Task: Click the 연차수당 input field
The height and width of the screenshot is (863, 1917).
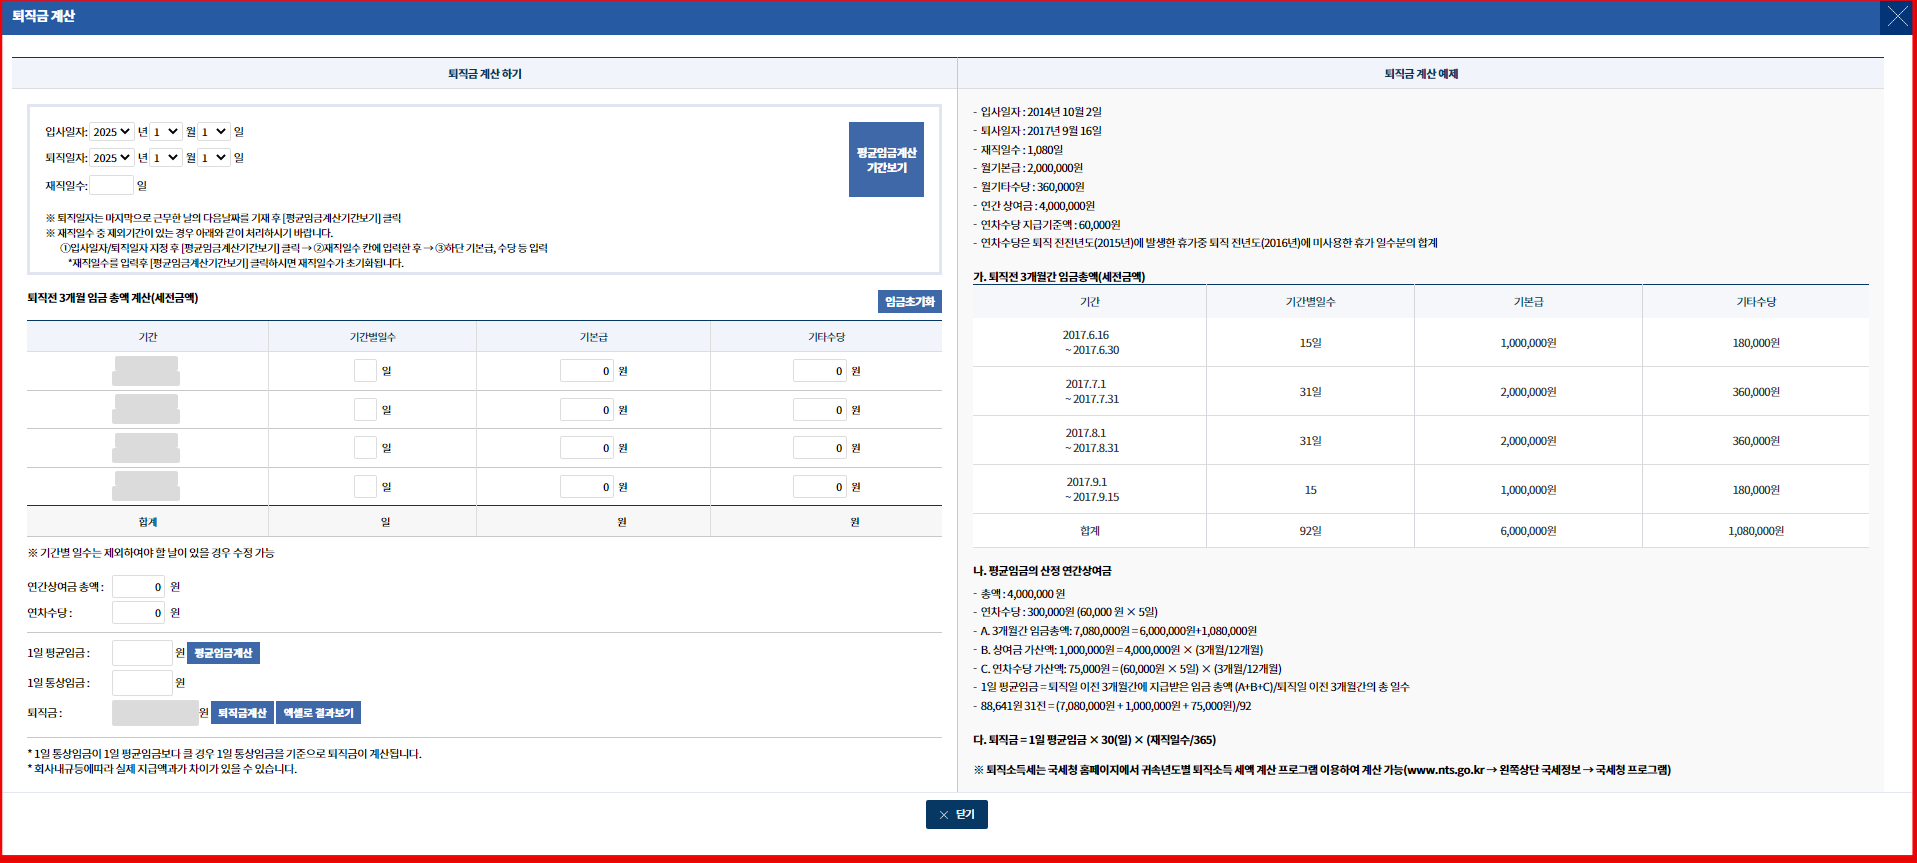Action: [139, 613]
